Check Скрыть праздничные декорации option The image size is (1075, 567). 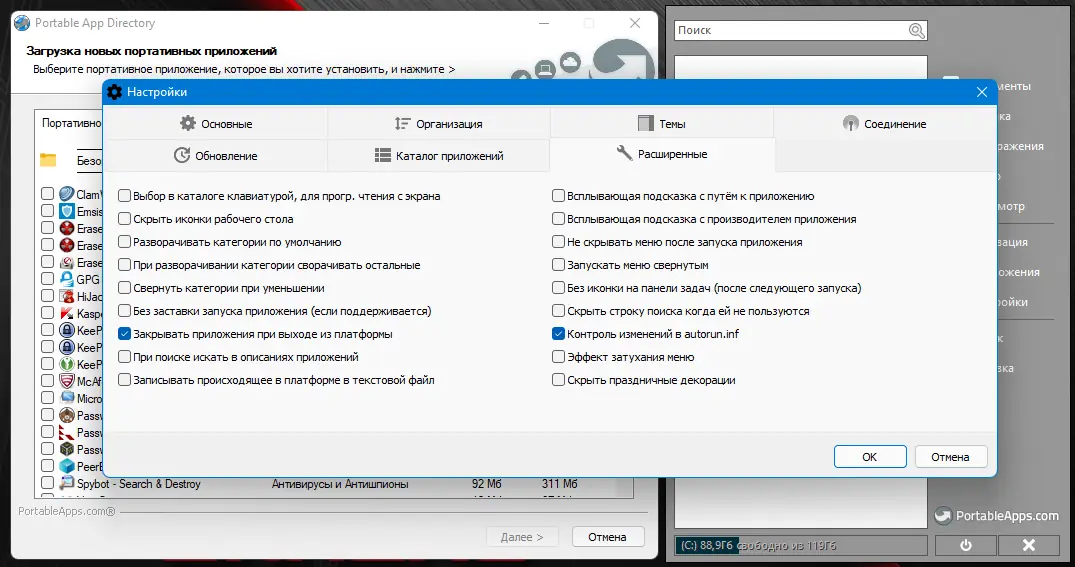[x=558, y=380]
